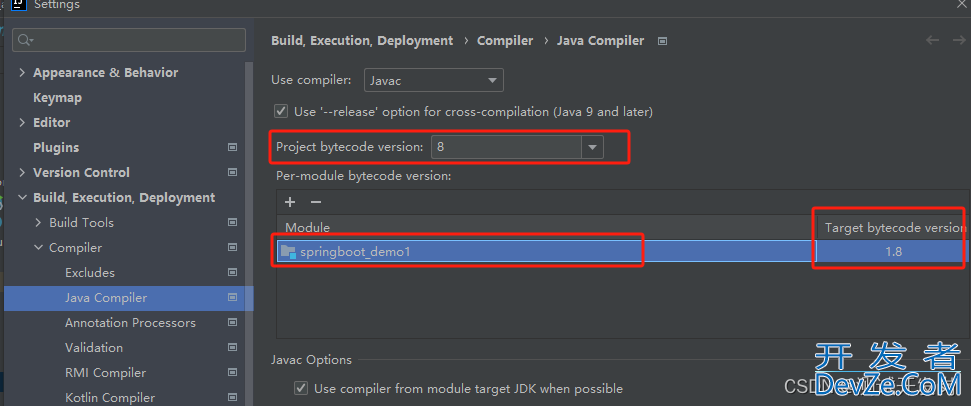971x406 pixels.
Task: Toggle Use compiler from module target JDK
Action: point(301,388)
